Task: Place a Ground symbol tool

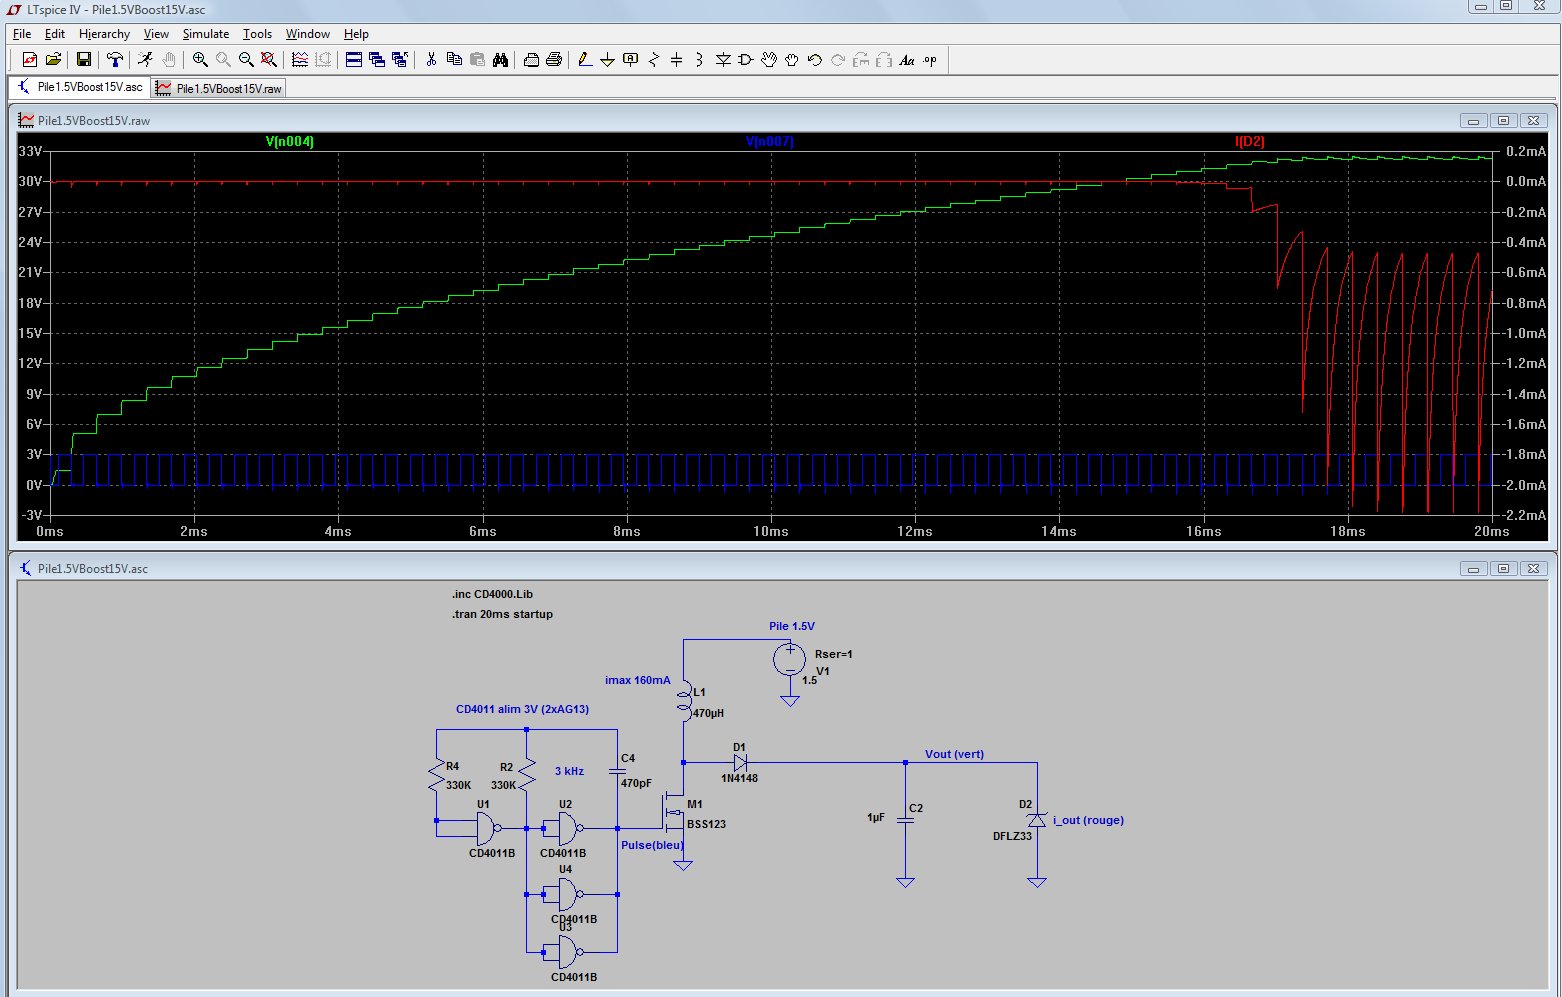Action: click(x=607, y=60)
